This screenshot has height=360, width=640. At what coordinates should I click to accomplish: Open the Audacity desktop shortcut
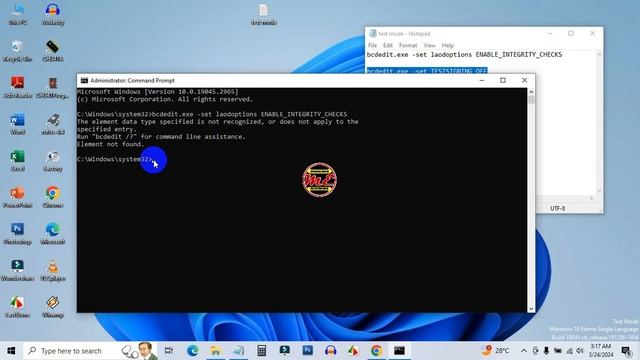pos(53,14)
